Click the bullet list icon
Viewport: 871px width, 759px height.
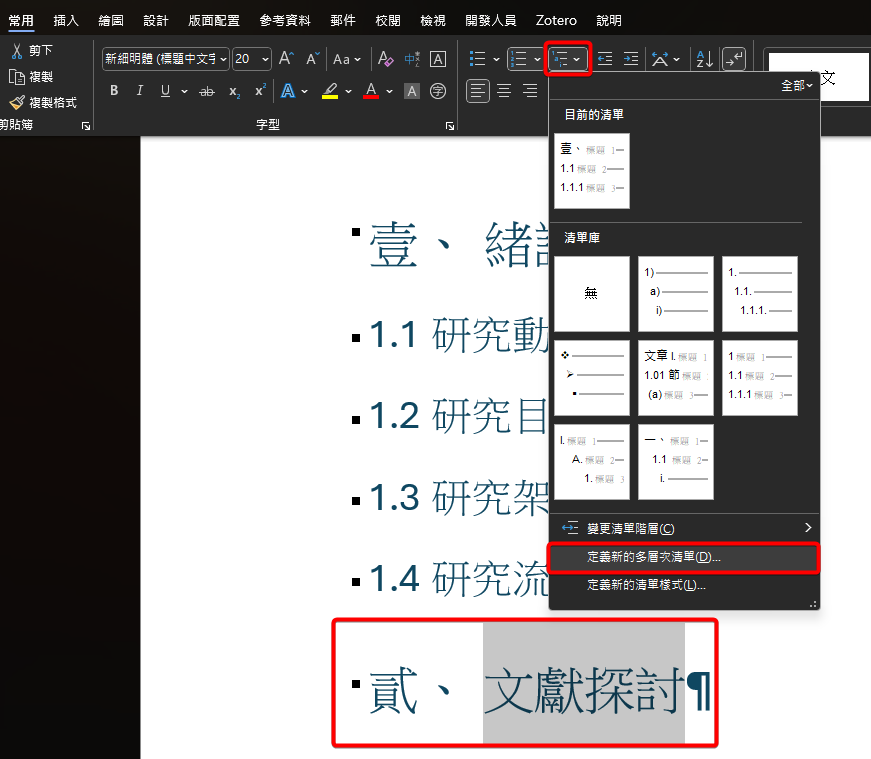point(478,59)
